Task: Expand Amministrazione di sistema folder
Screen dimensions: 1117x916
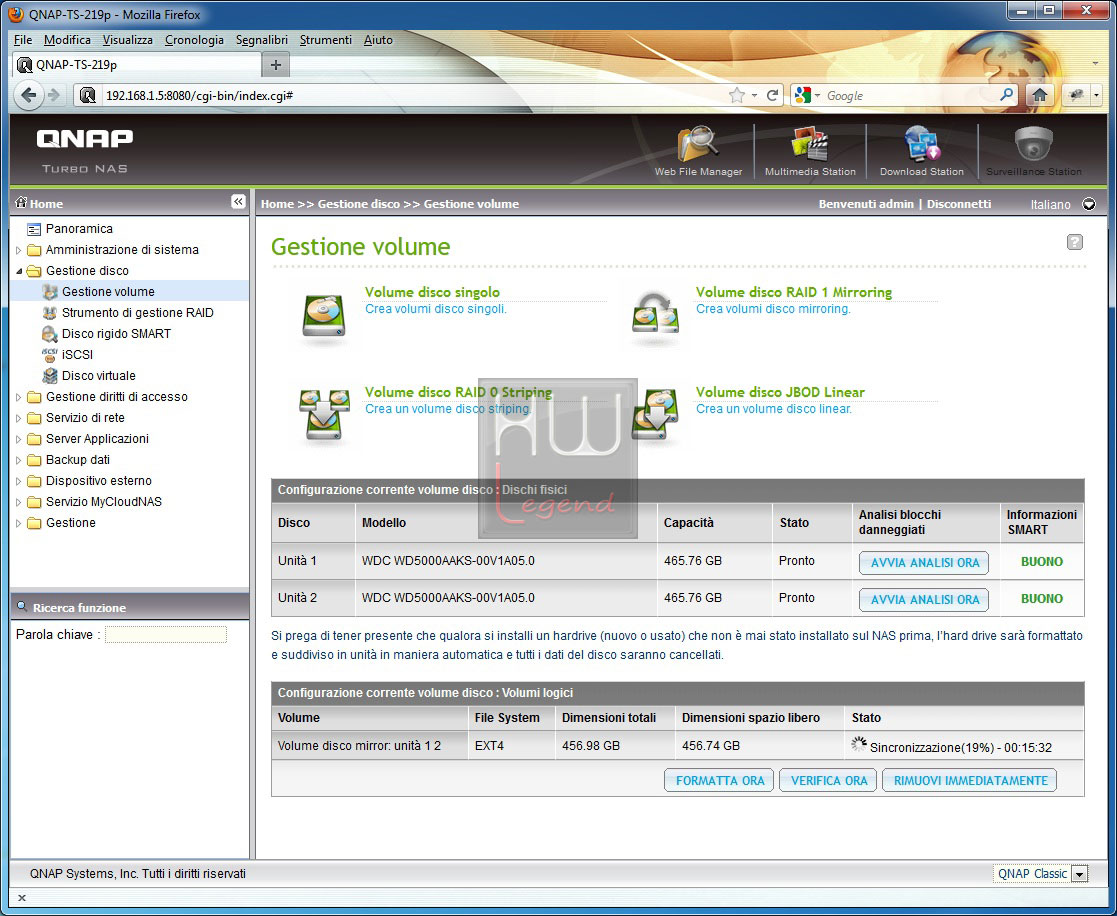Action: tap(19, 250)
